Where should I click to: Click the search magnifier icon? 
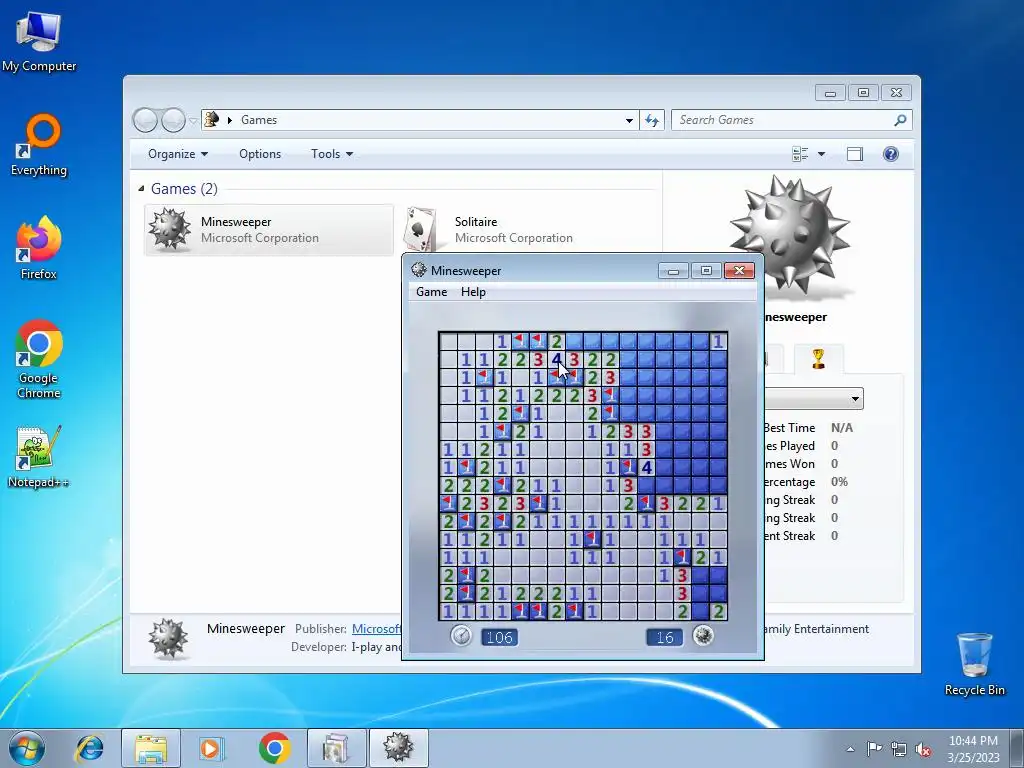pyautogui.click(x=900, y=120)
